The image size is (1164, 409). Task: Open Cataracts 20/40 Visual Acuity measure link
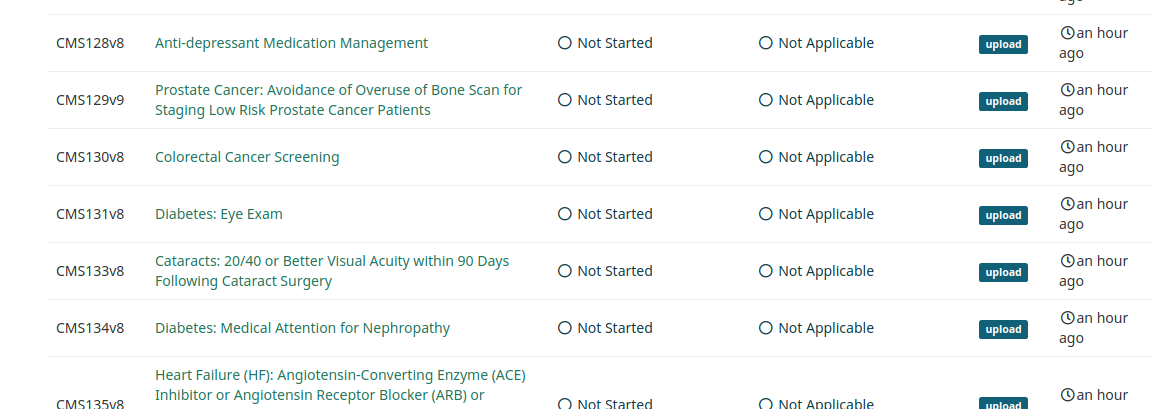point(332,271)
